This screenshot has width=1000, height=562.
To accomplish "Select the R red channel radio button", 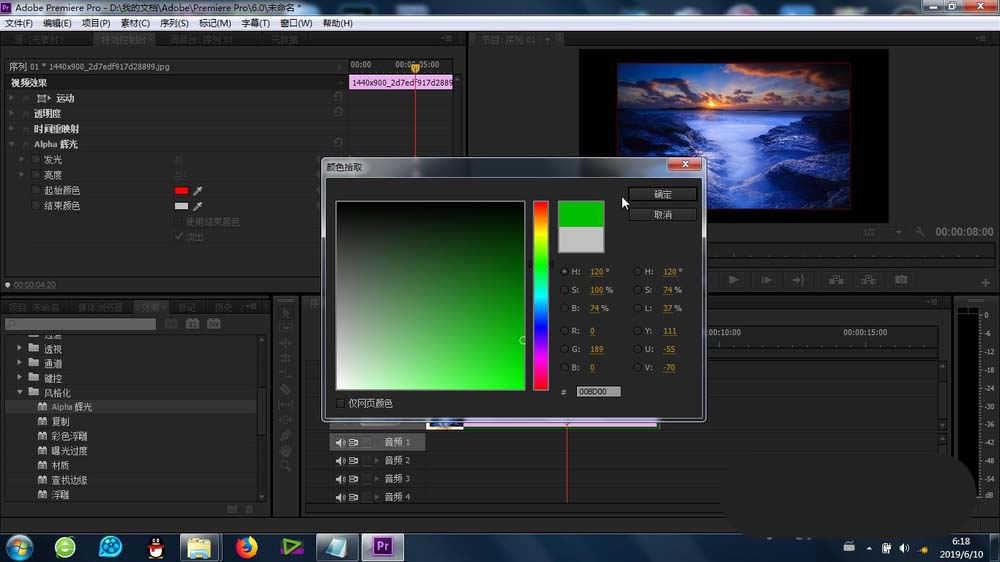I will 564,331.
